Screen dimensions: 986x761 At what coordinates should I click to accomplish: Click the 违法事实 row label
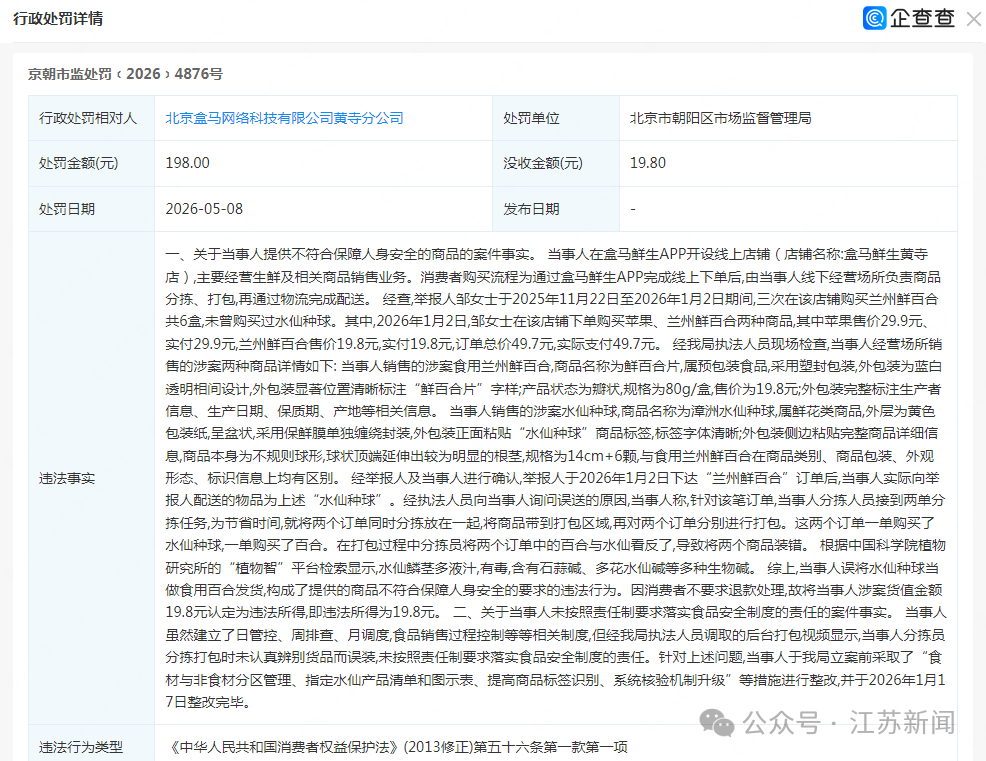[67, 479]
